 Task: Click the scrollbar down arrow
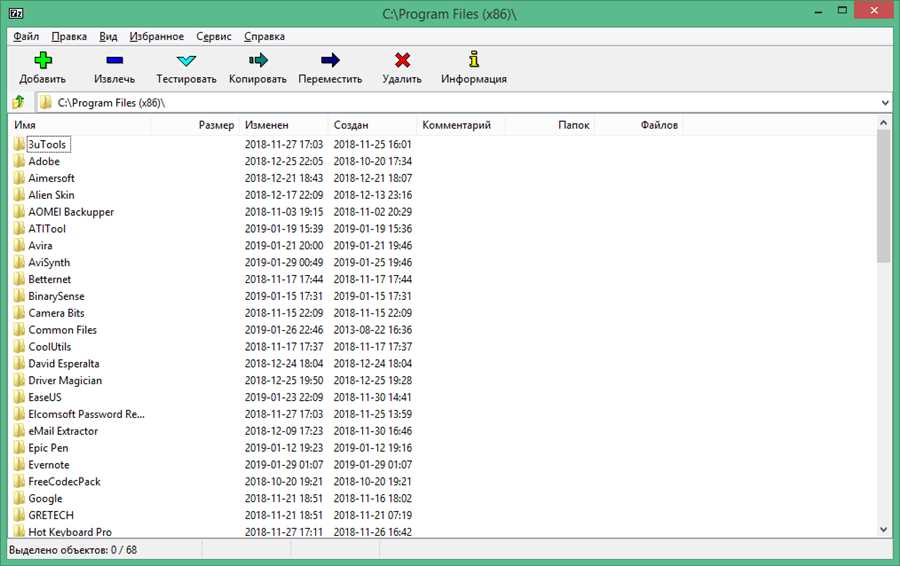click(x=883, y=529)
